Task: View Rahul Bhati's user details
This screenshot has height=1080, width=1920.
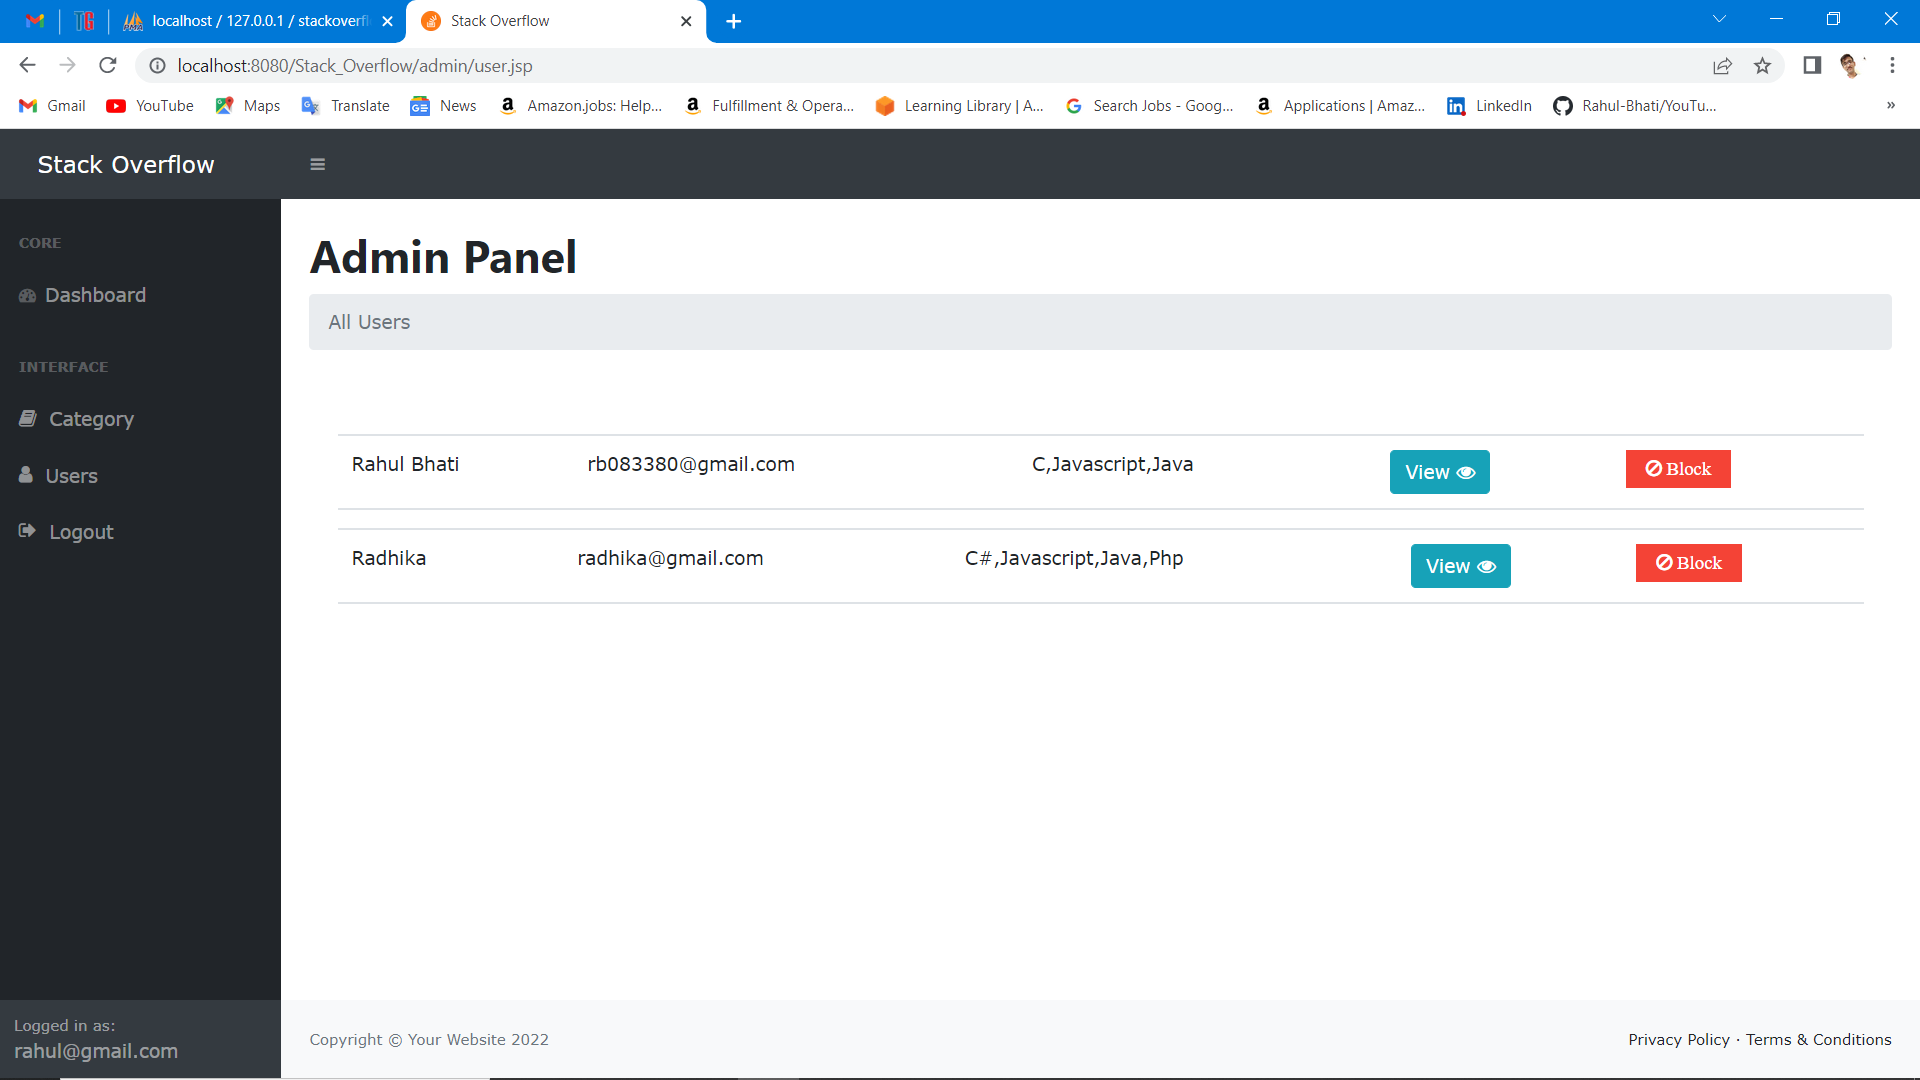Action: coord(1439,472)
